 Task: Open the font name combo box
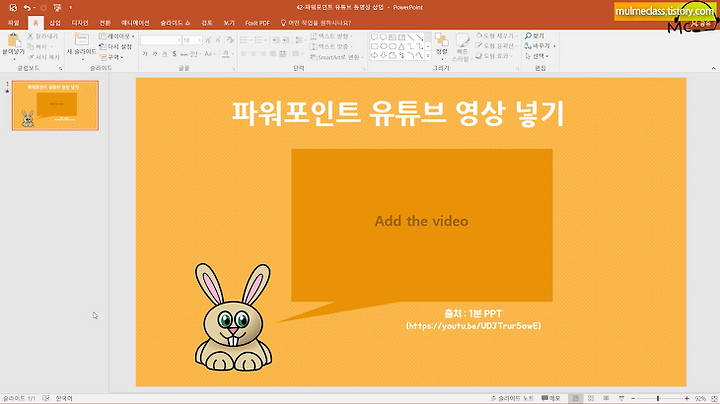tap(161, 40)
